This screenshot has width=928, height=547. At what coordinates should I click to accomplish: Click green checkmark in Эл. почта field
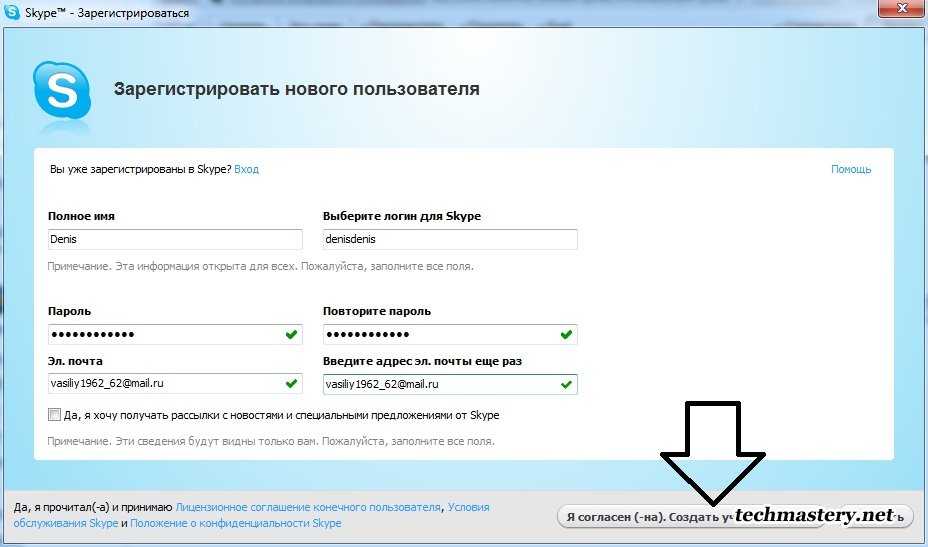click(x=291, y=384)
